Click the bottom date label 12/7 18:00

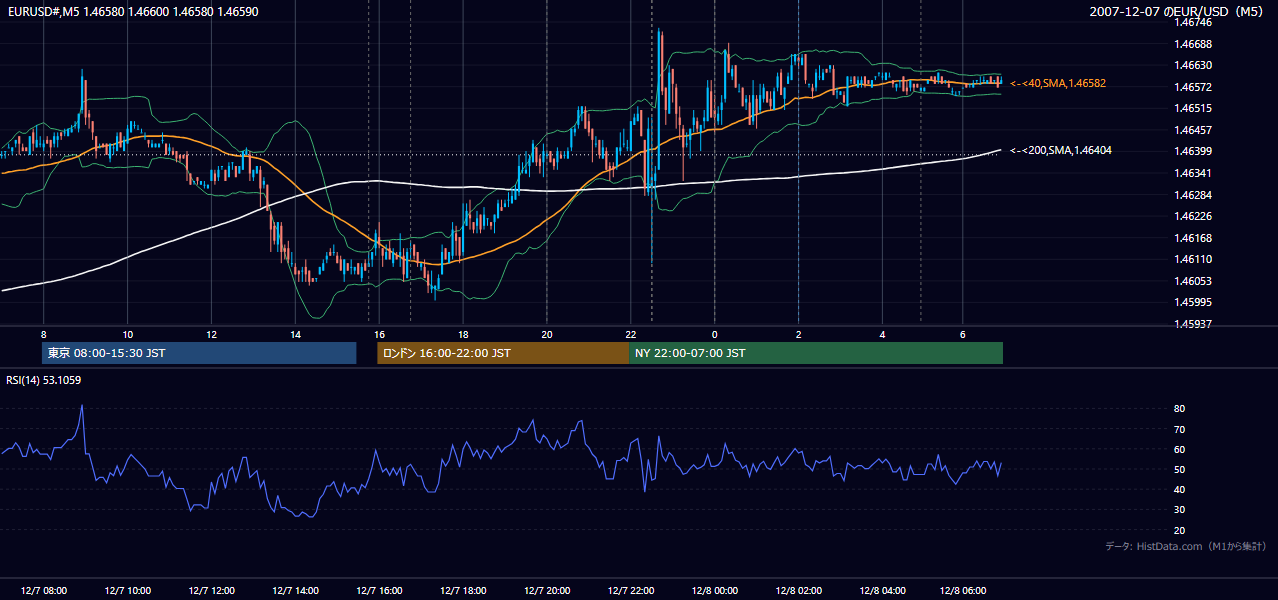point(463,591)
